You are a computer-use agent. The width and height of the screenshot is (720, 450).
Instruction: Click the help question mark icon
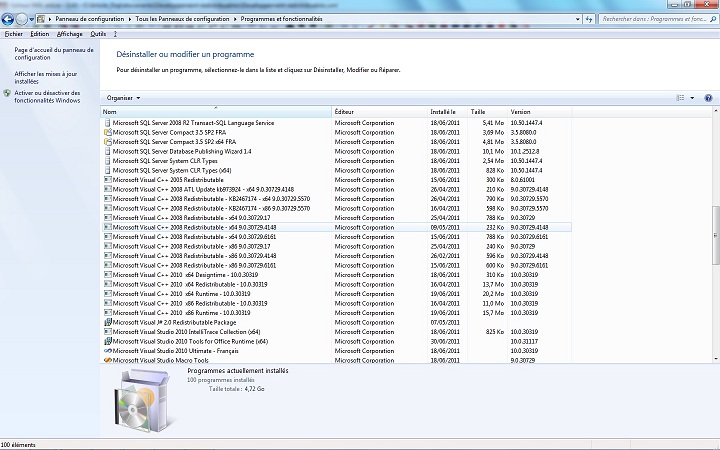pyautogui.click(x=708, y=98)
